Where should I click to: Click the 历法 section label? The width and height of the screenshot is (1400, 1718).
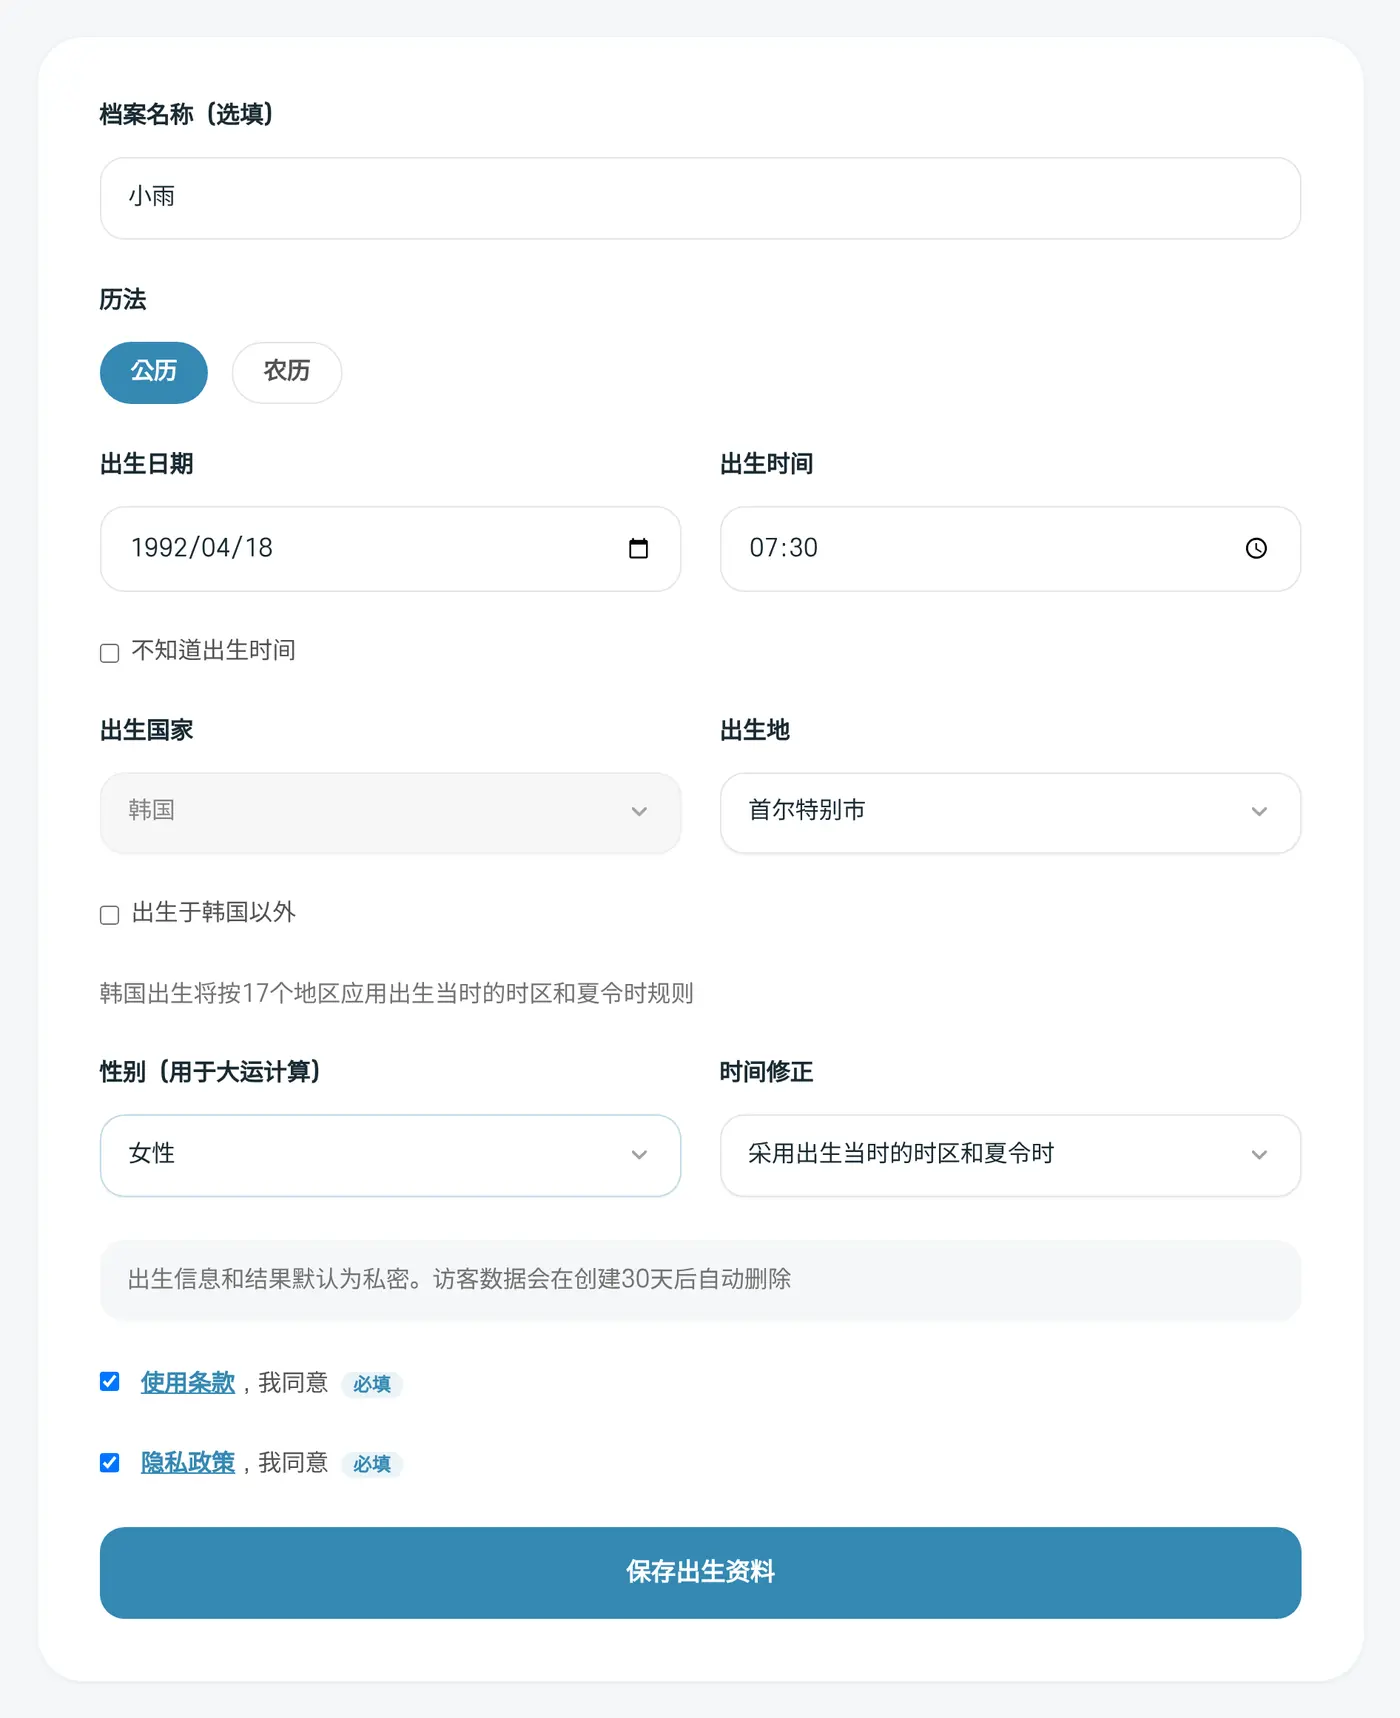pos(123,299)
